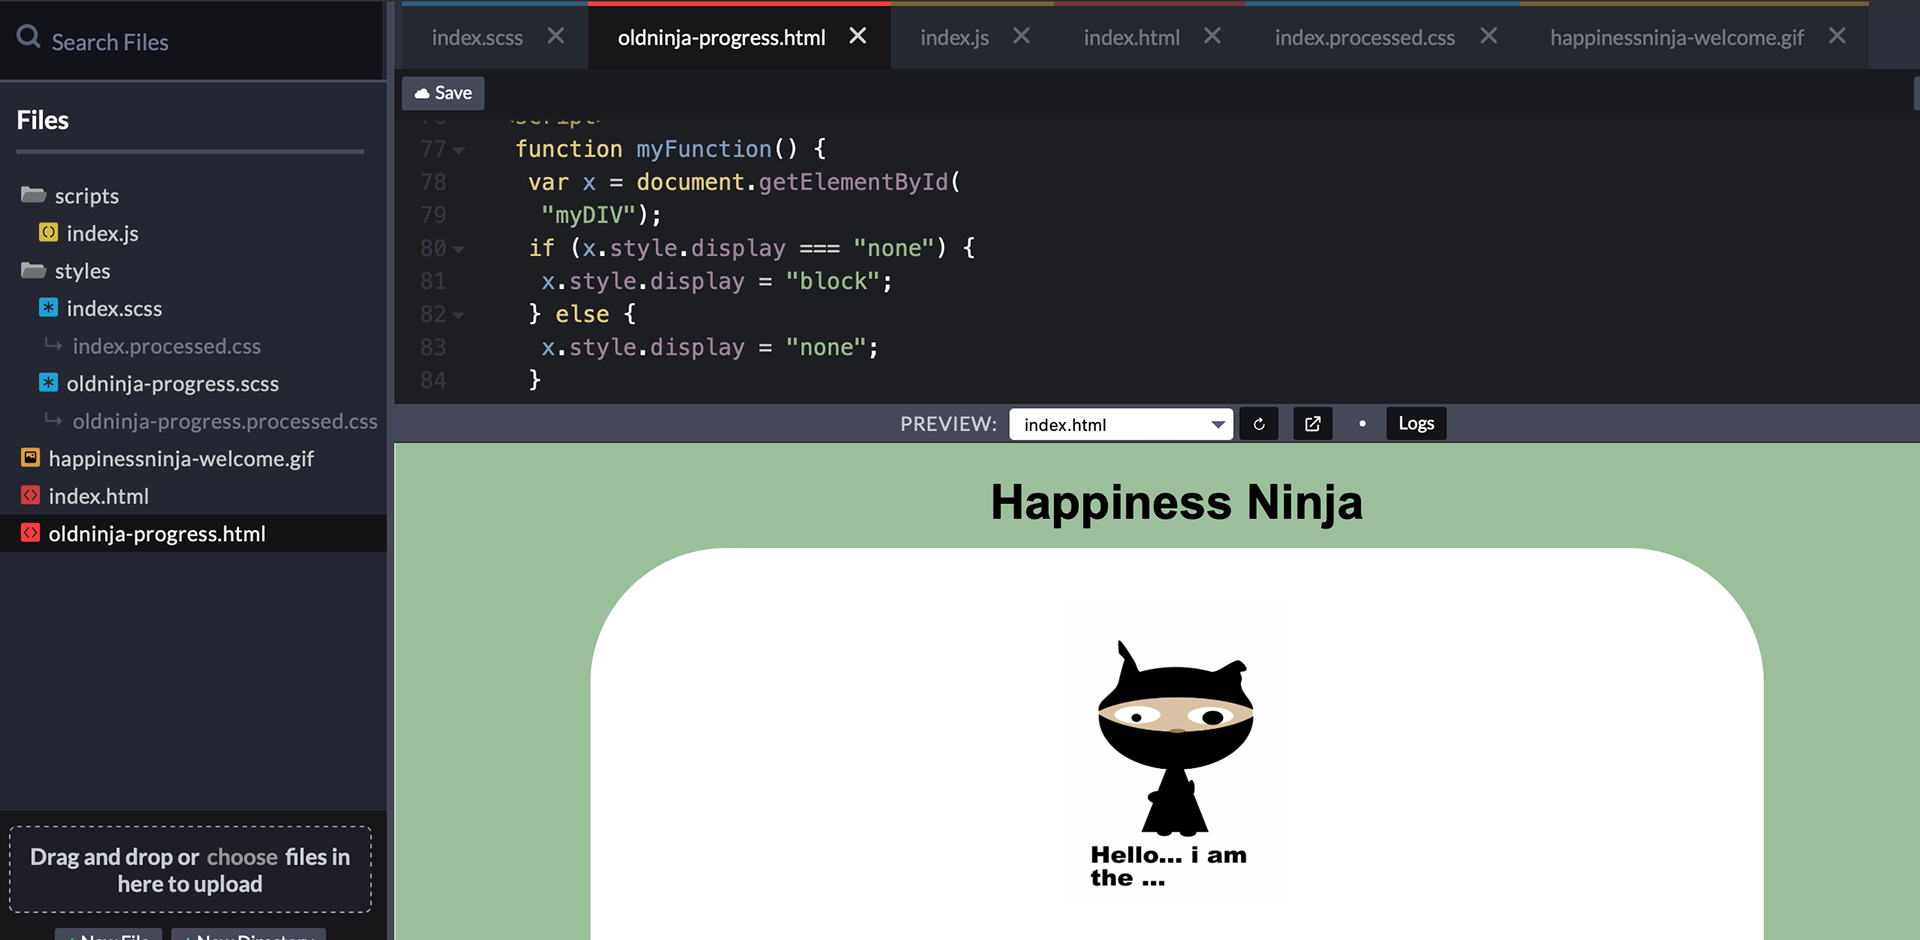The width and height of the screenshot is (1920, 940).
Task: Click the myFunction name in code
Action: click(704, 149)
